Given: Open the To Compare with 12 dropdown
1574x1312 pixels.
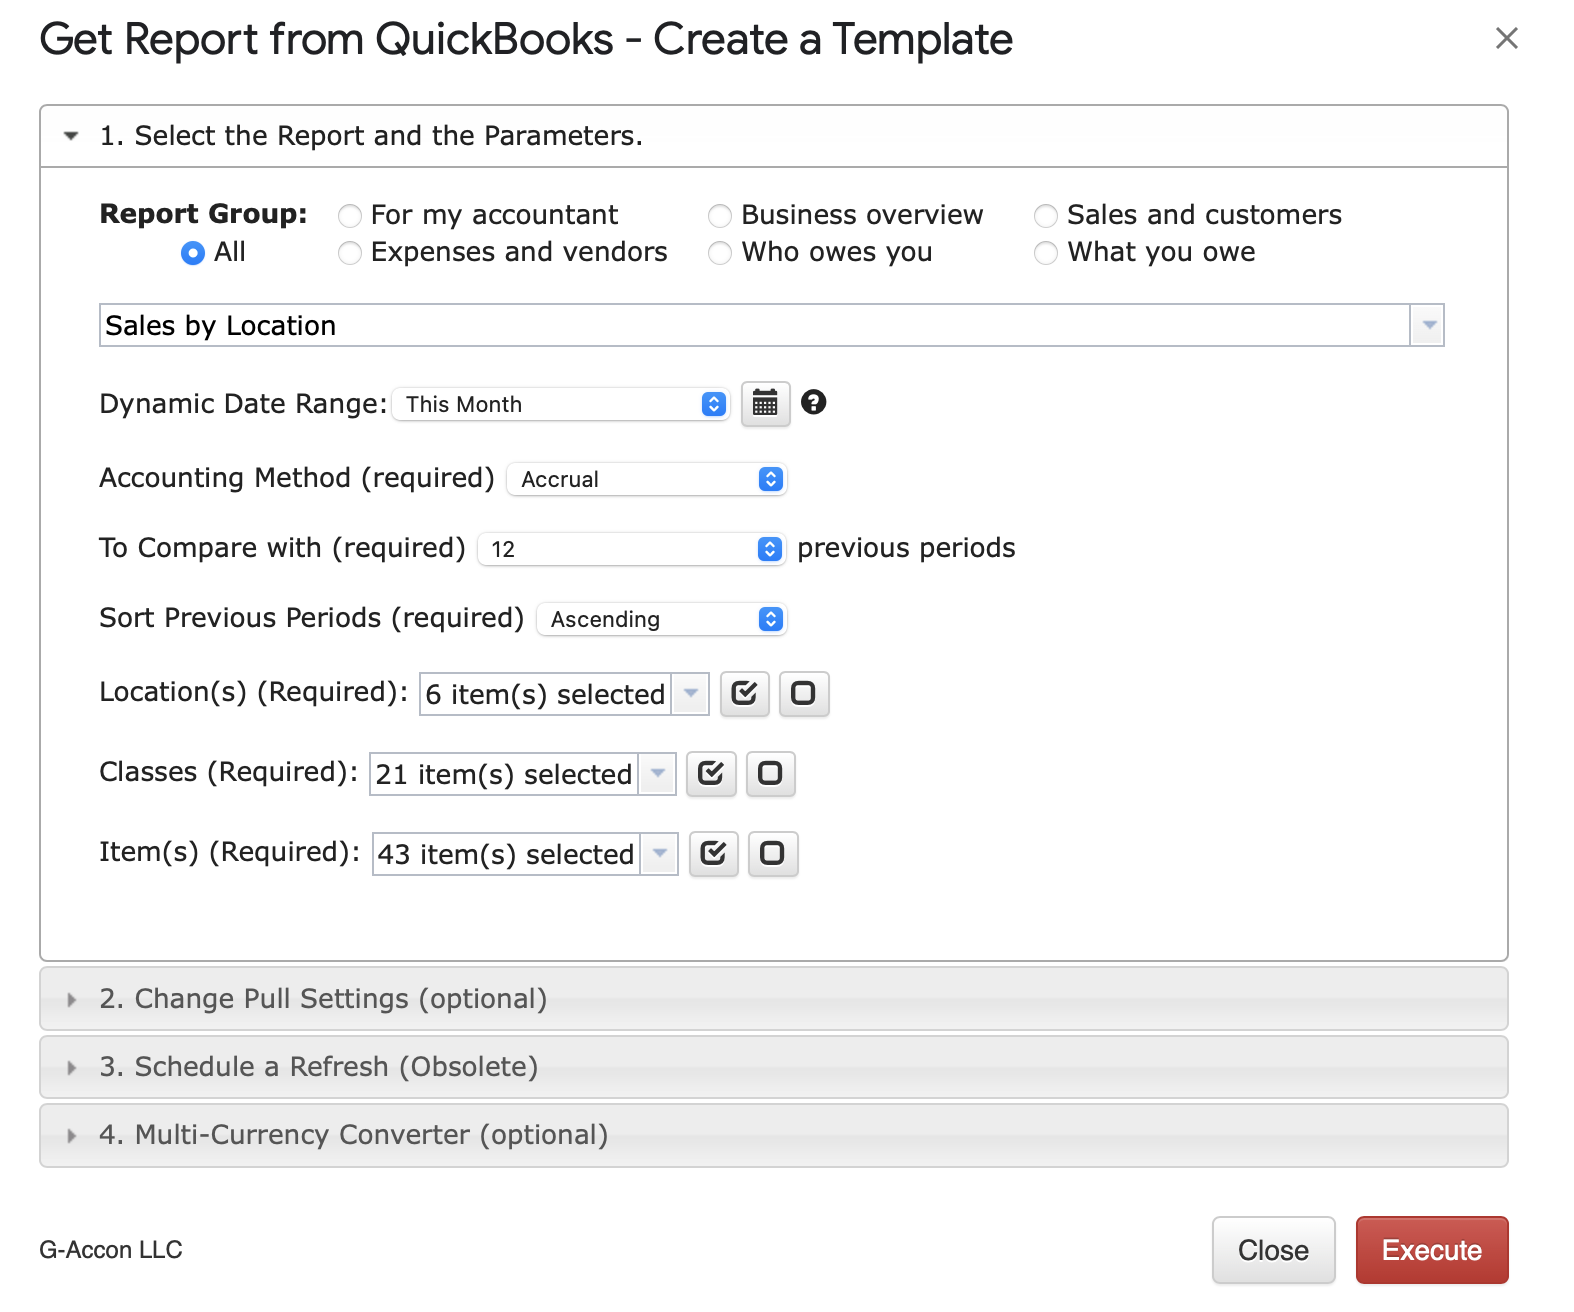Looking at the screenshot, I should coord(631,549).
